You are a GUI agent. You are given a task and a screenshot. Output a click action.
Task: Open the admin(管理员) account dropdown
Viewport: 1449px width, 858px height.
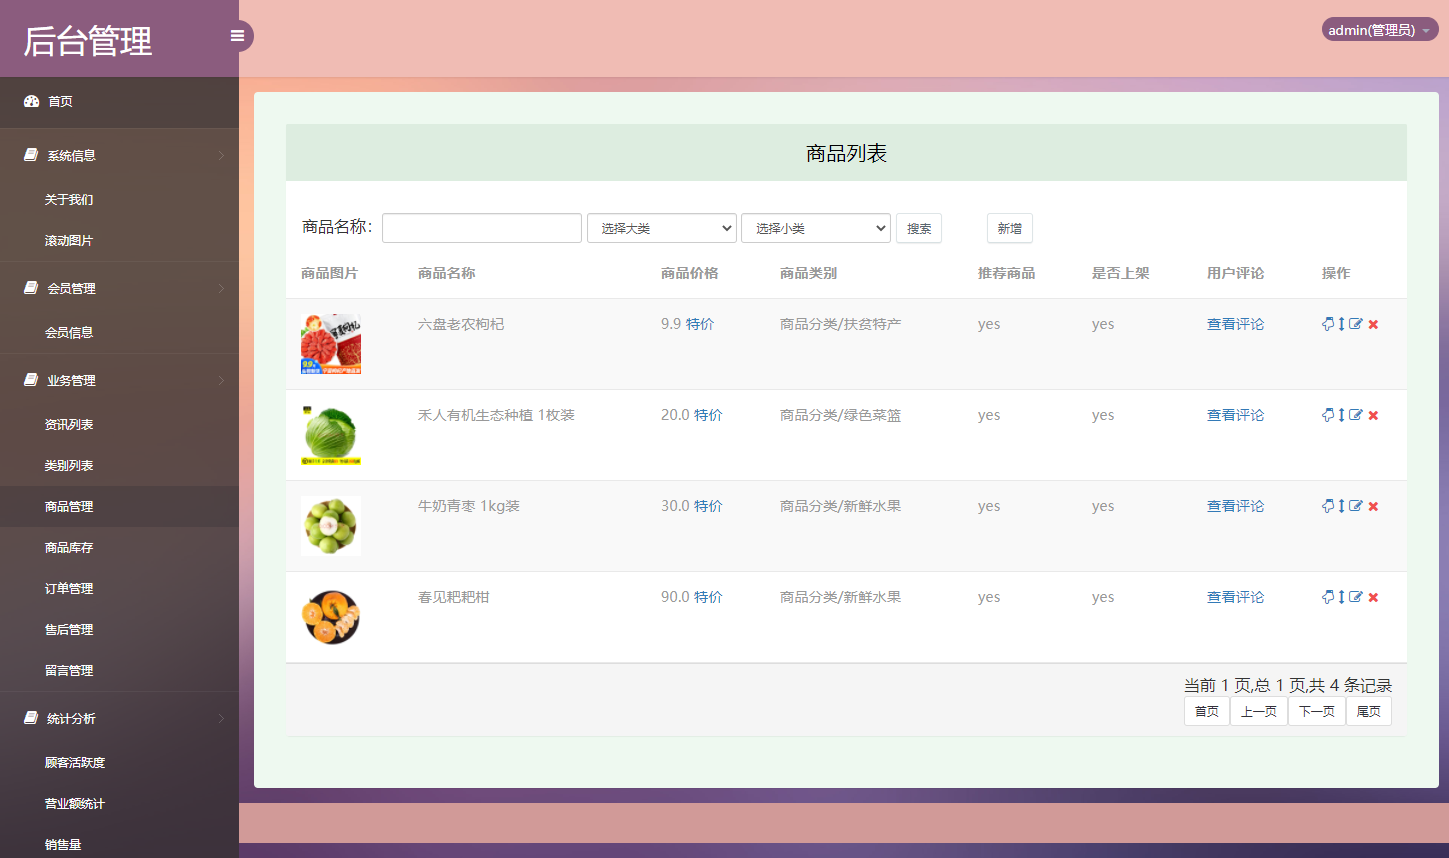point(1379,29)
